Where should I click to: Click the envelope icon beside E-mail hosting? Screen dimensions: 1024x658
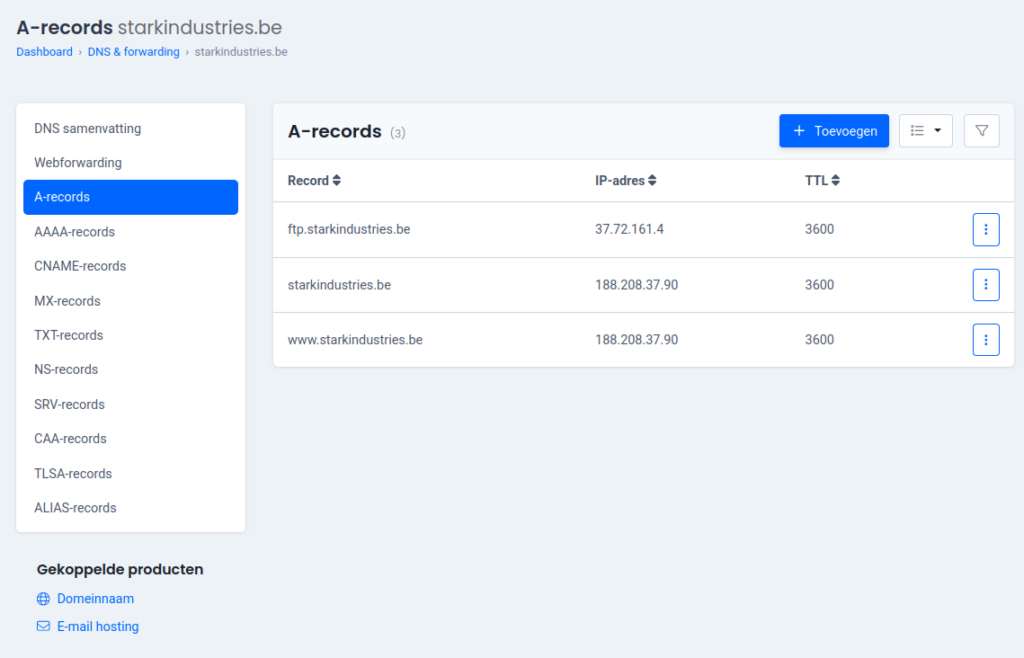coord(41,626)
